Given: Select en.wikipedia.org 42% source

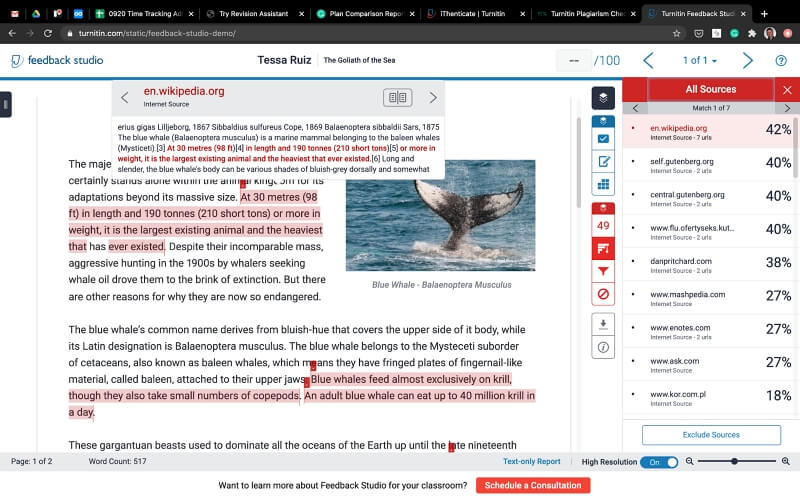Looking at the screenshot, I should pos(708,132).
